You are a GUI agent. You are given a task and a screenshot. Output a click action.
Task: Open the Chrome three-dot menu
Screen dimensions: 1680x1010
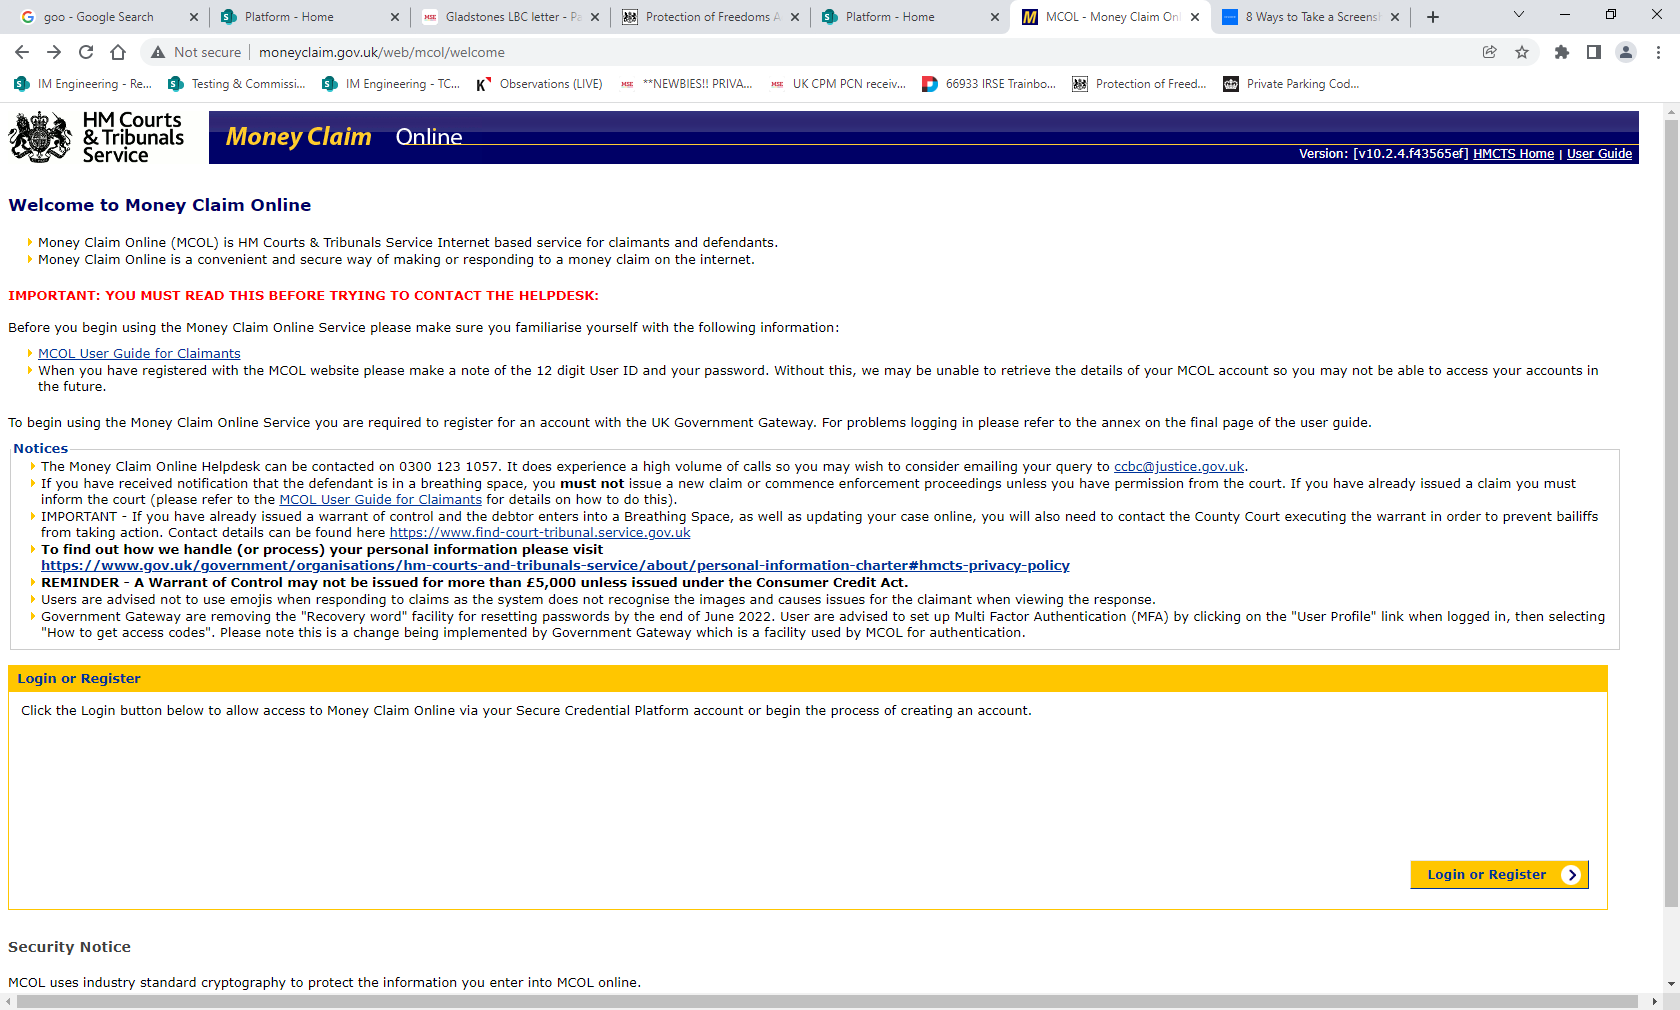(1658, 52)
